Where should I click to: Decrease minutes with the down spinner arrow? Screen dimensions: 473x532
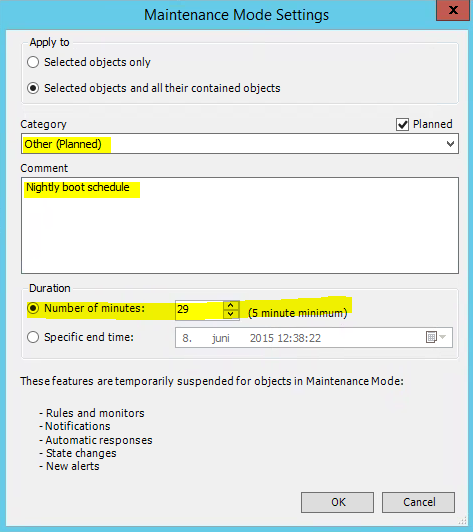(231, 314)
